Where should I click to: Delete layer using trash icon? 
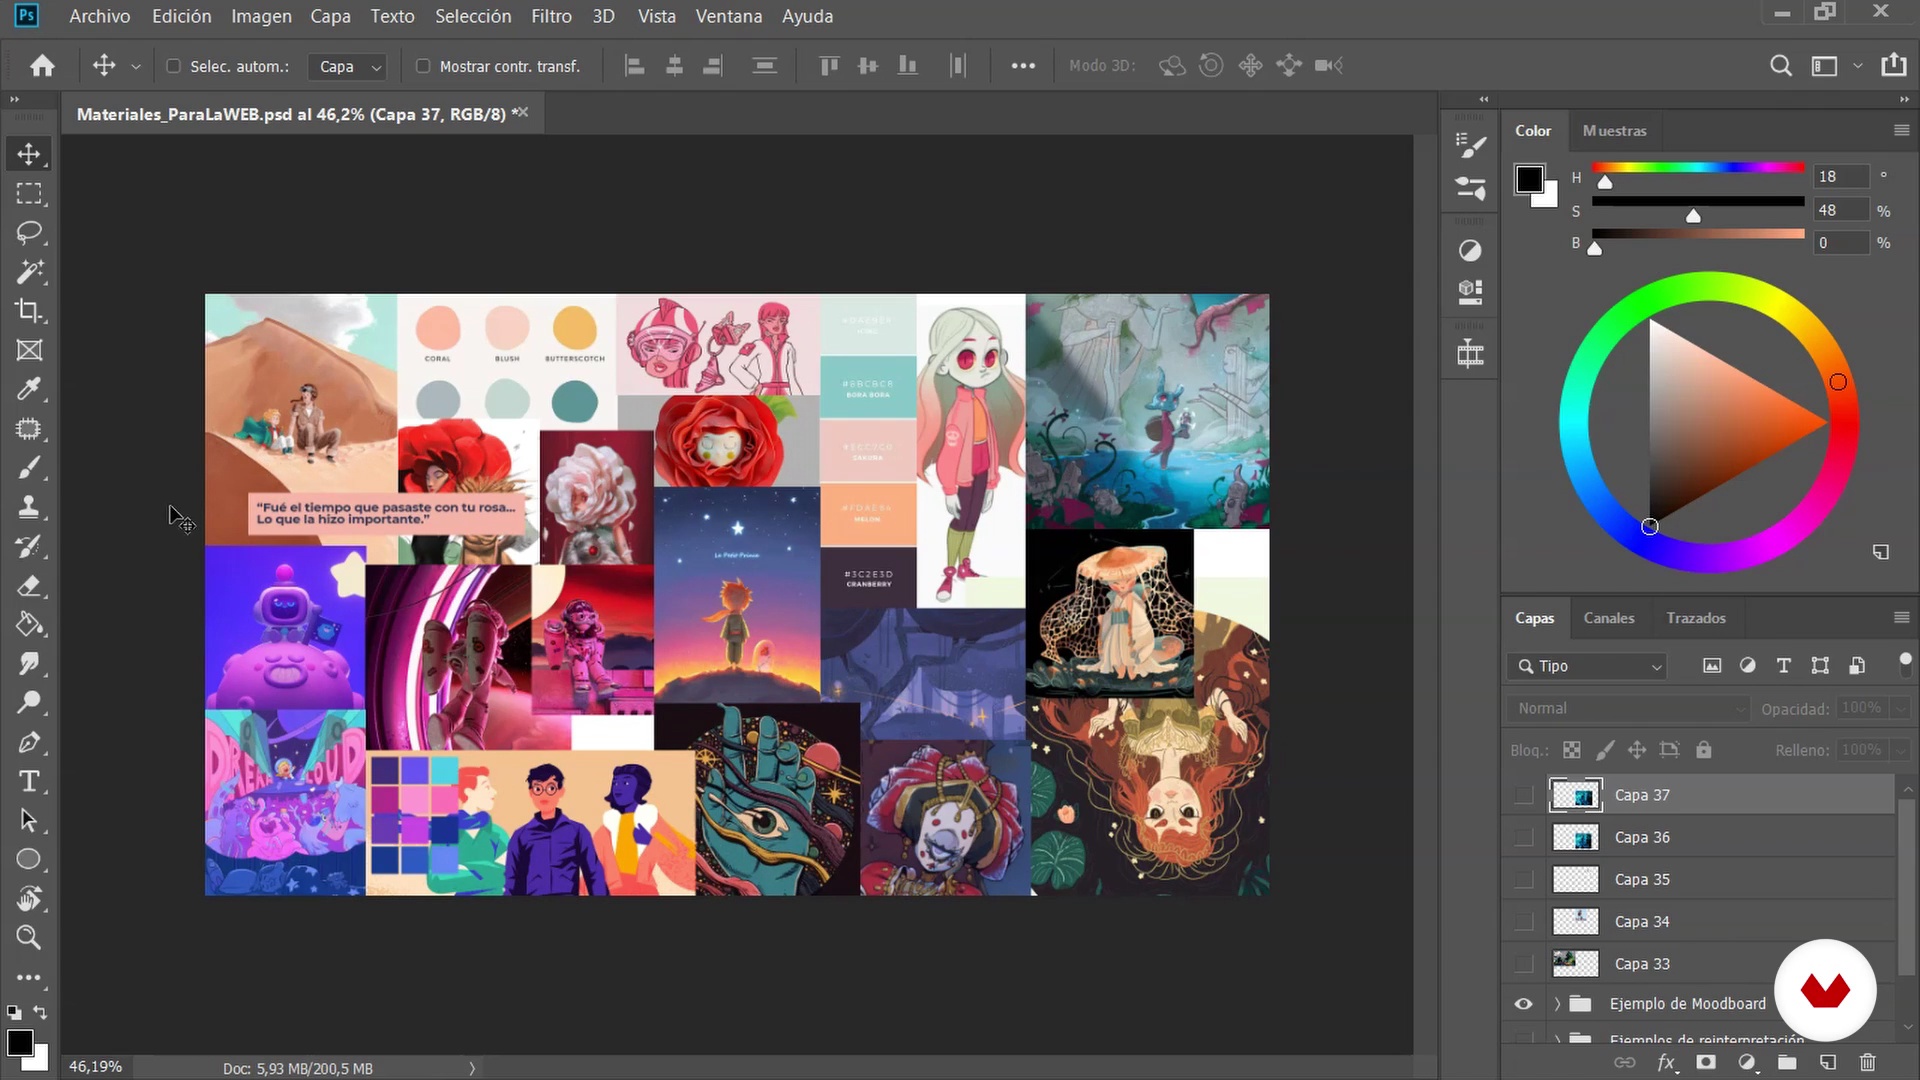pyautogui.click(x=1867, y=1062)
